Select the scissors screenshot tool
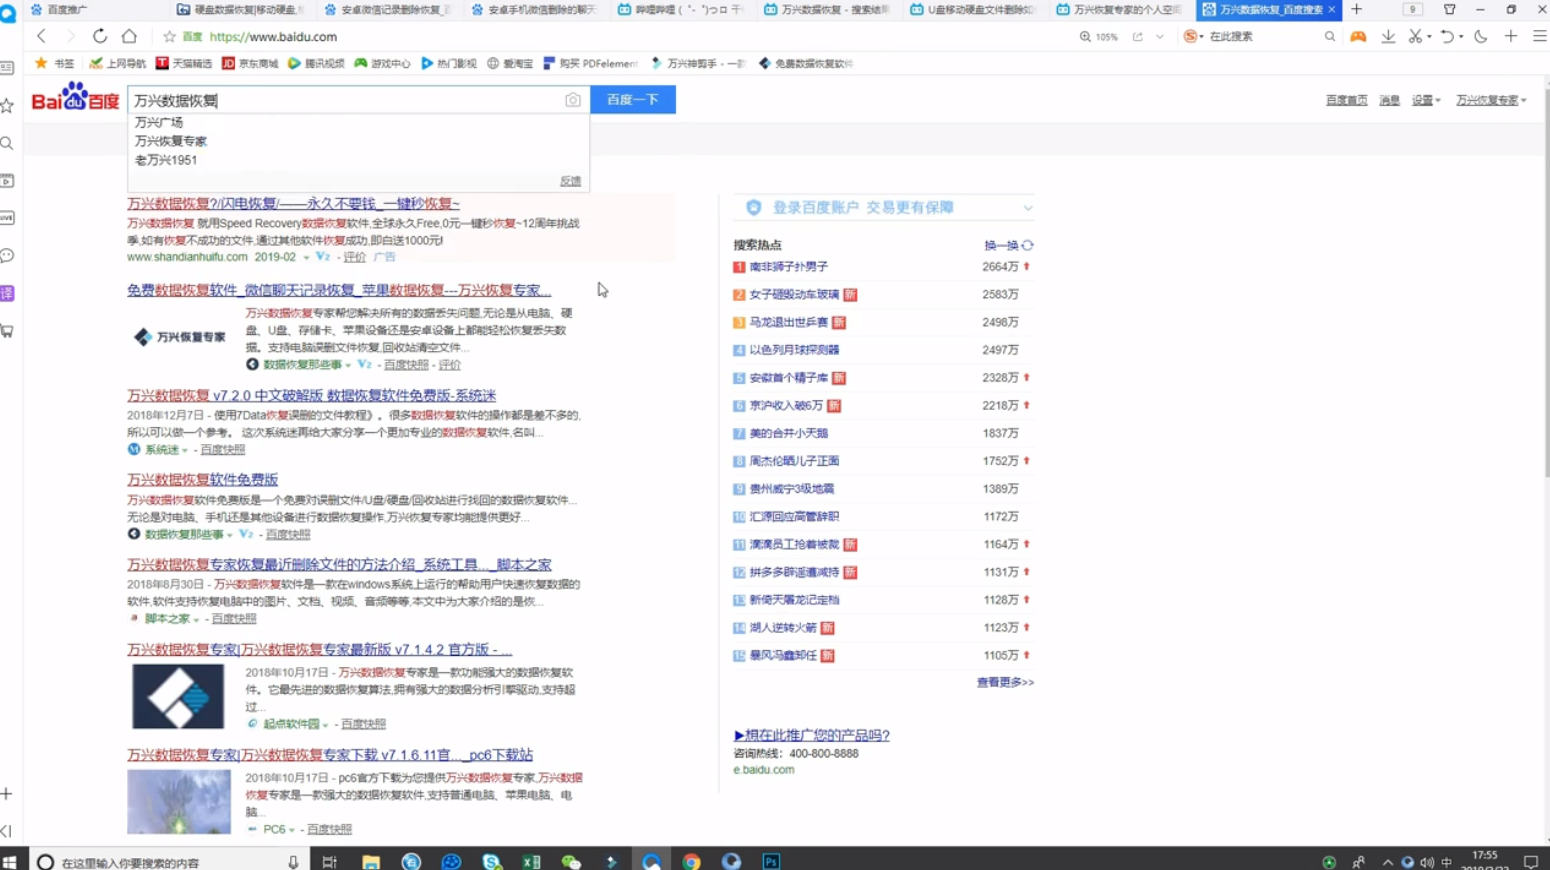Viewport: 1550px width, 870px height. (1415, 36)
